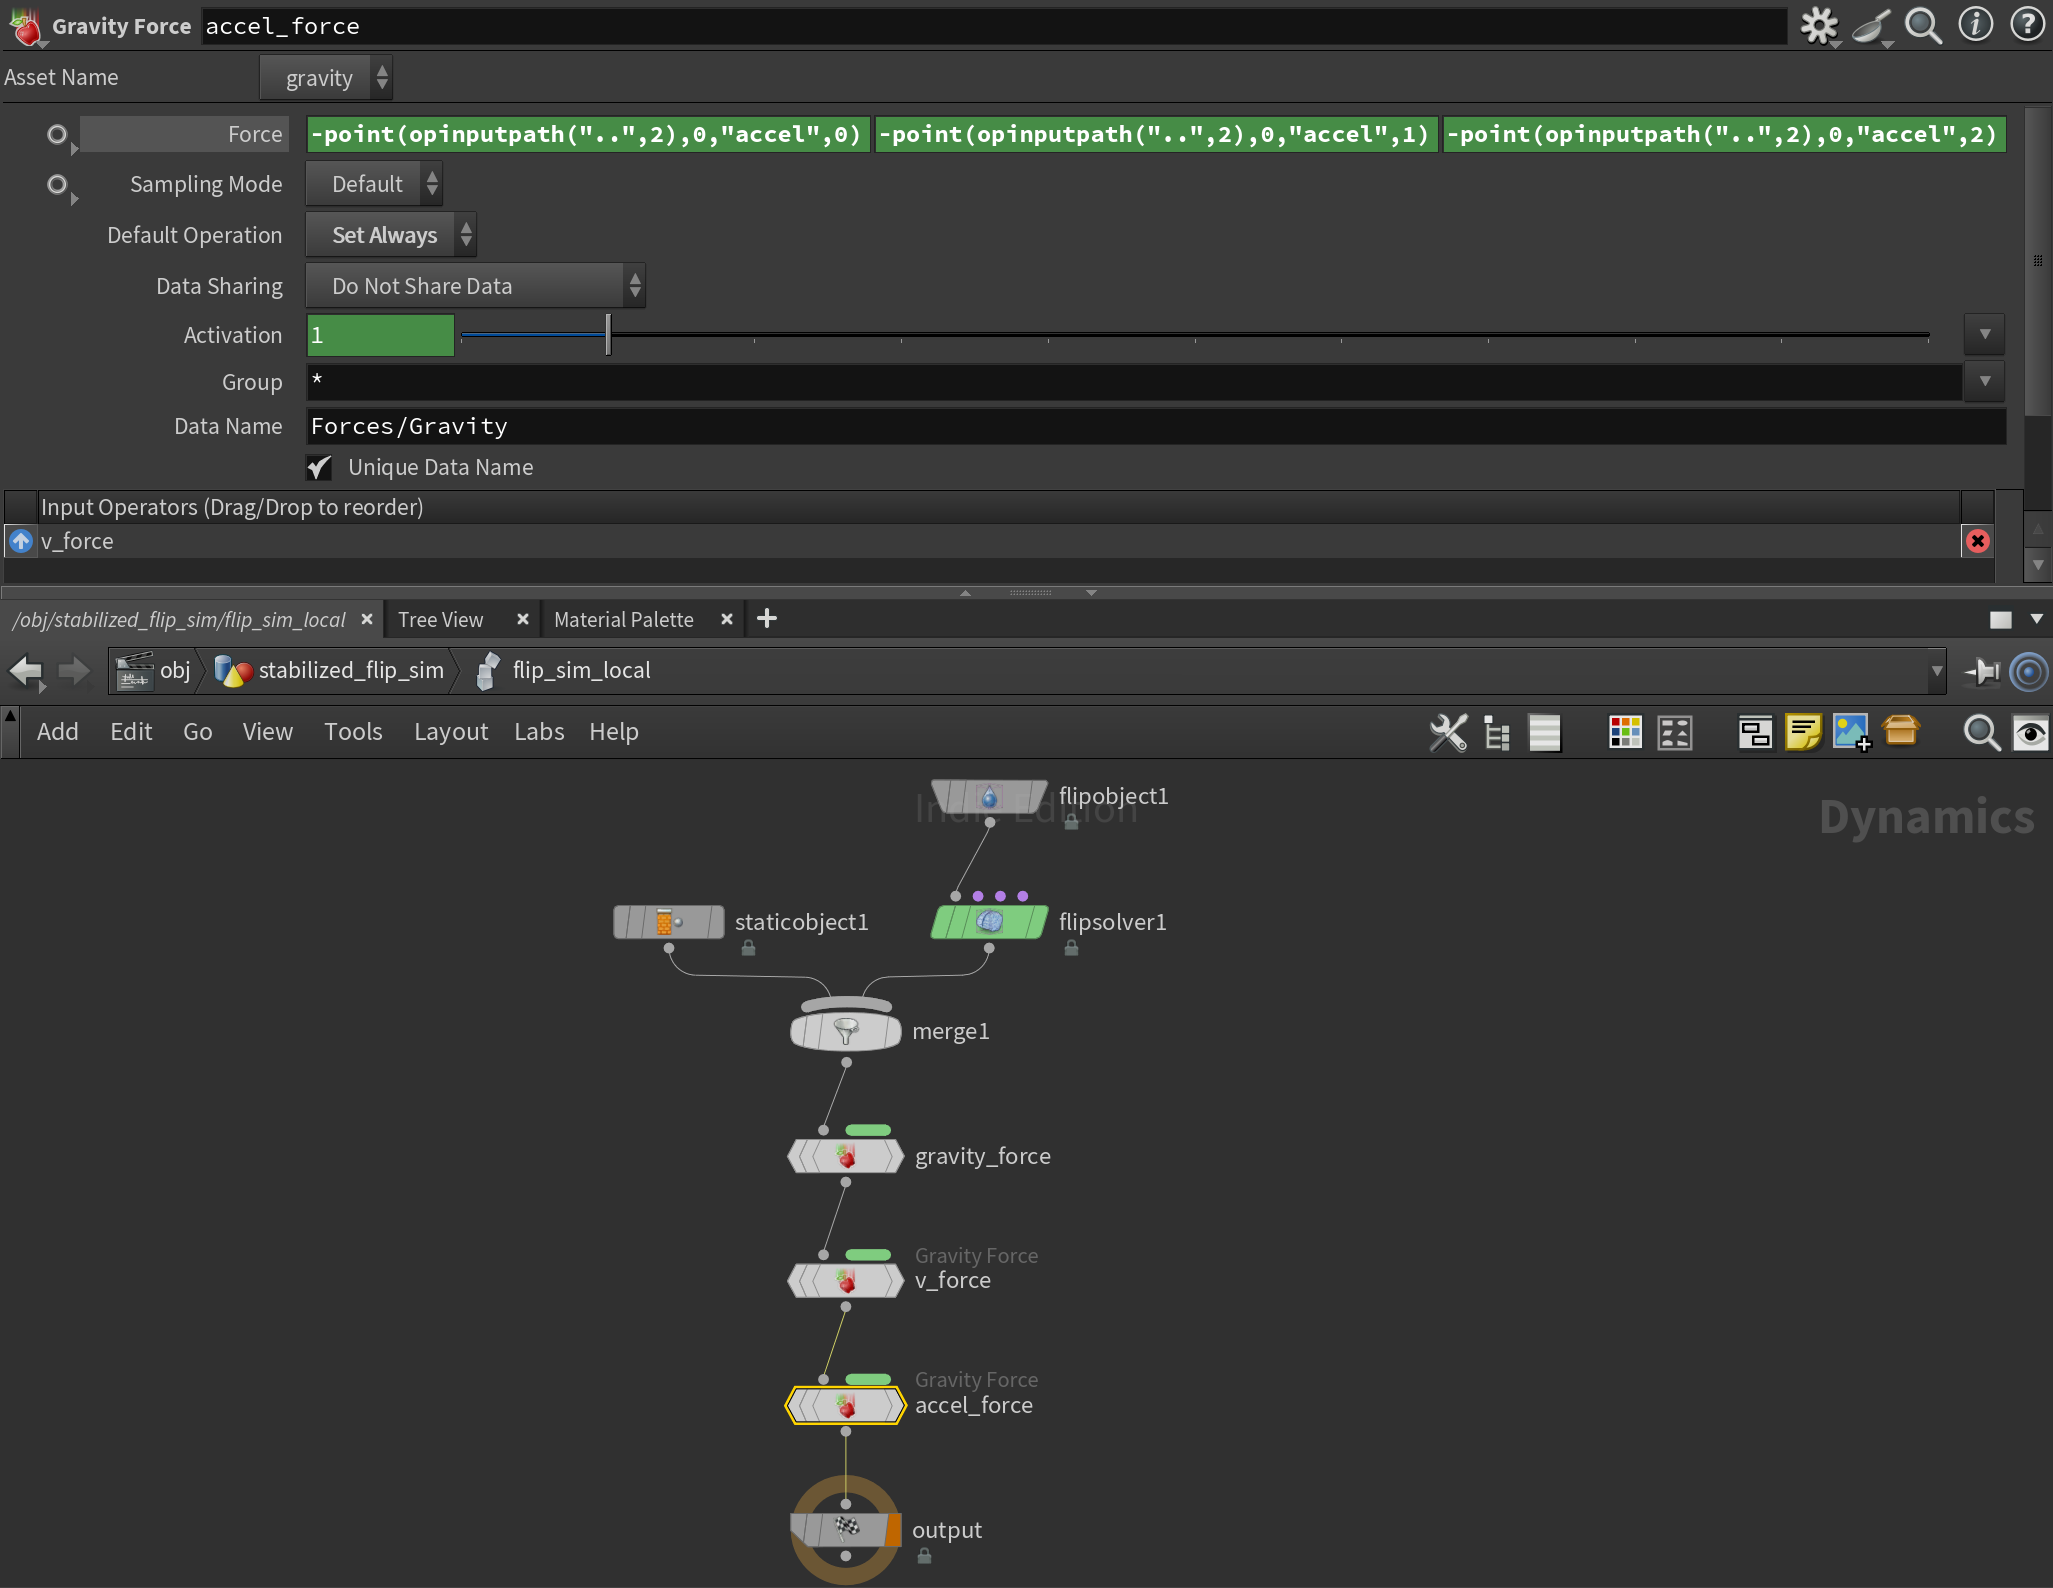Switch to the Tree View tab
The image size is (2053, 1588).
point(441,620)
